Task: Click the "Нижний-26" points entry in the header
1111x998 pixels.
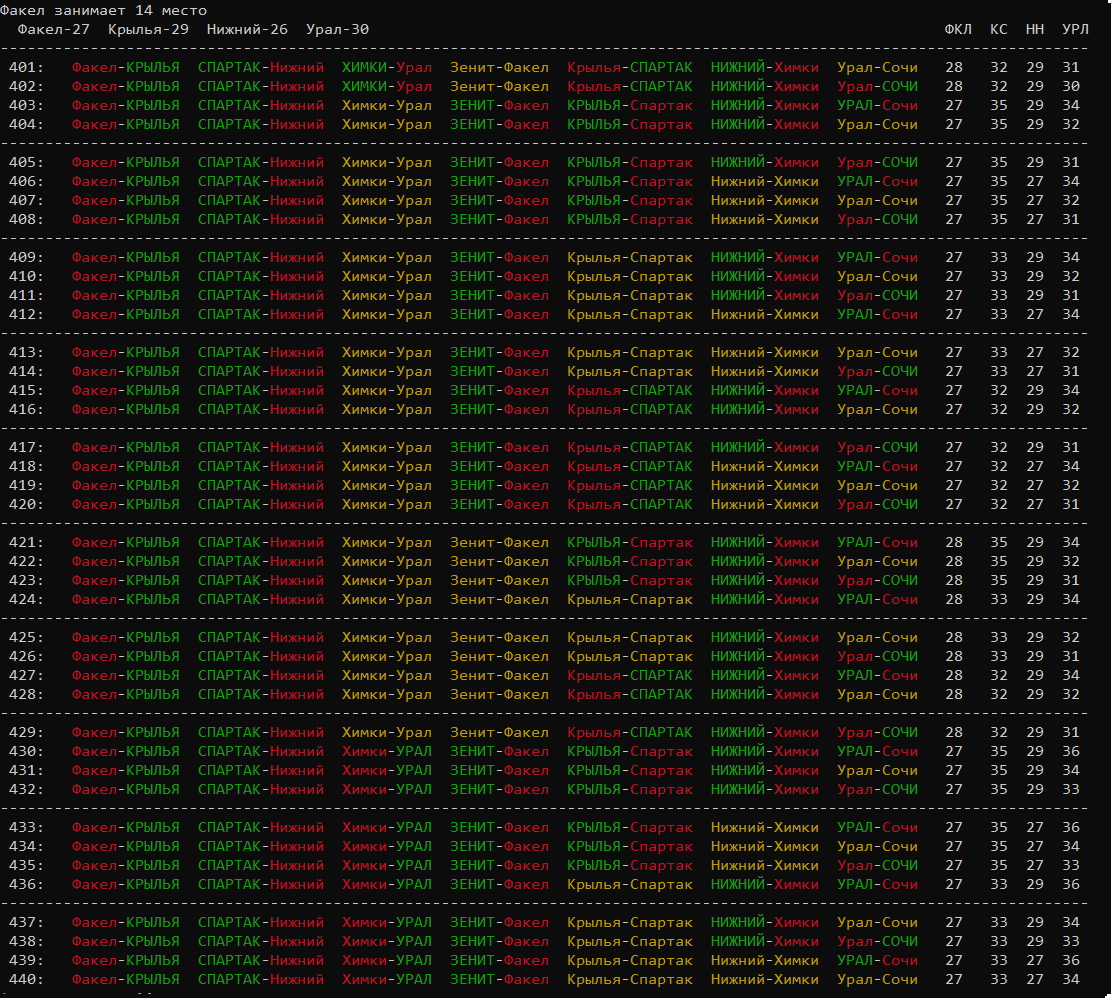Action: (247, 30)
